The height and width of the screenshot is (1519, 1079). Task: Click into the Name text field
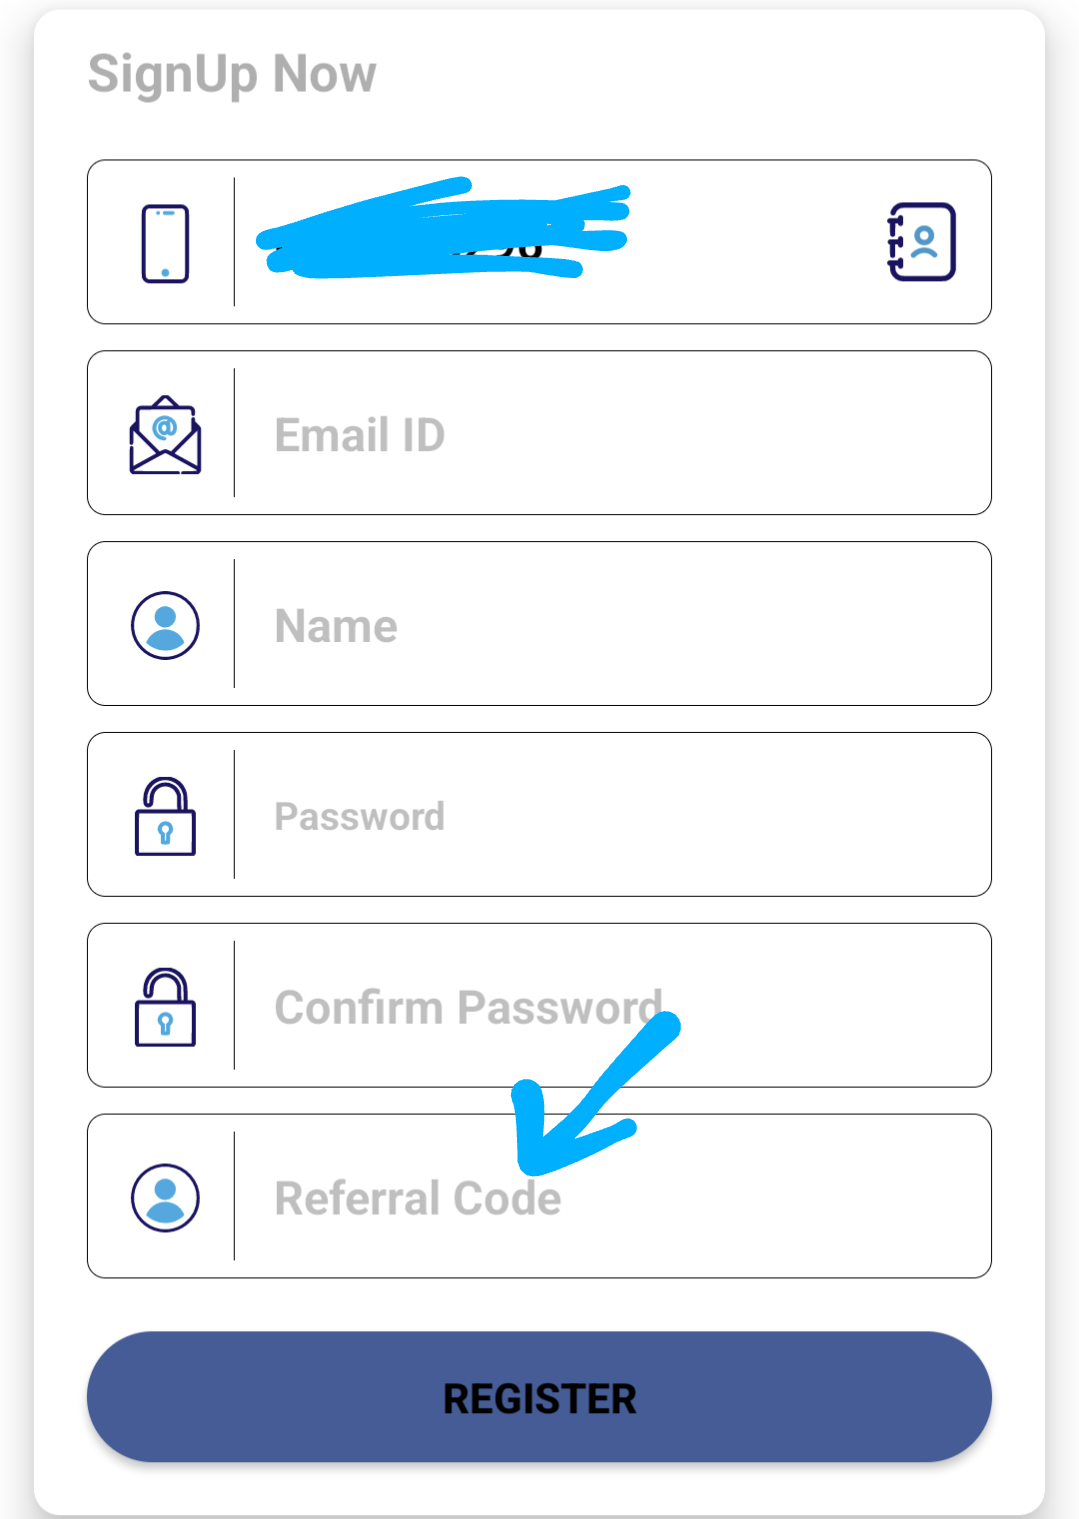tap(610, 626)
